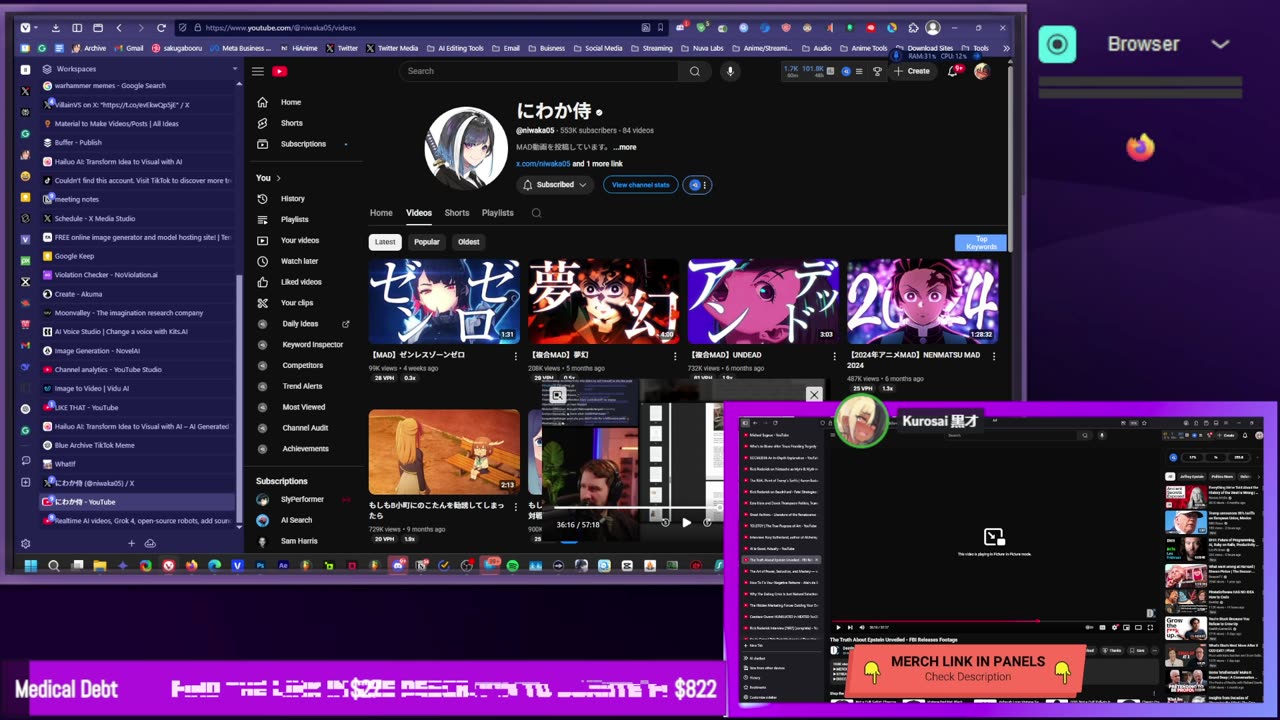
Task: Open the channel search magnifier beside Playlists
Action: pyautogui.click(x=536, y=213)
